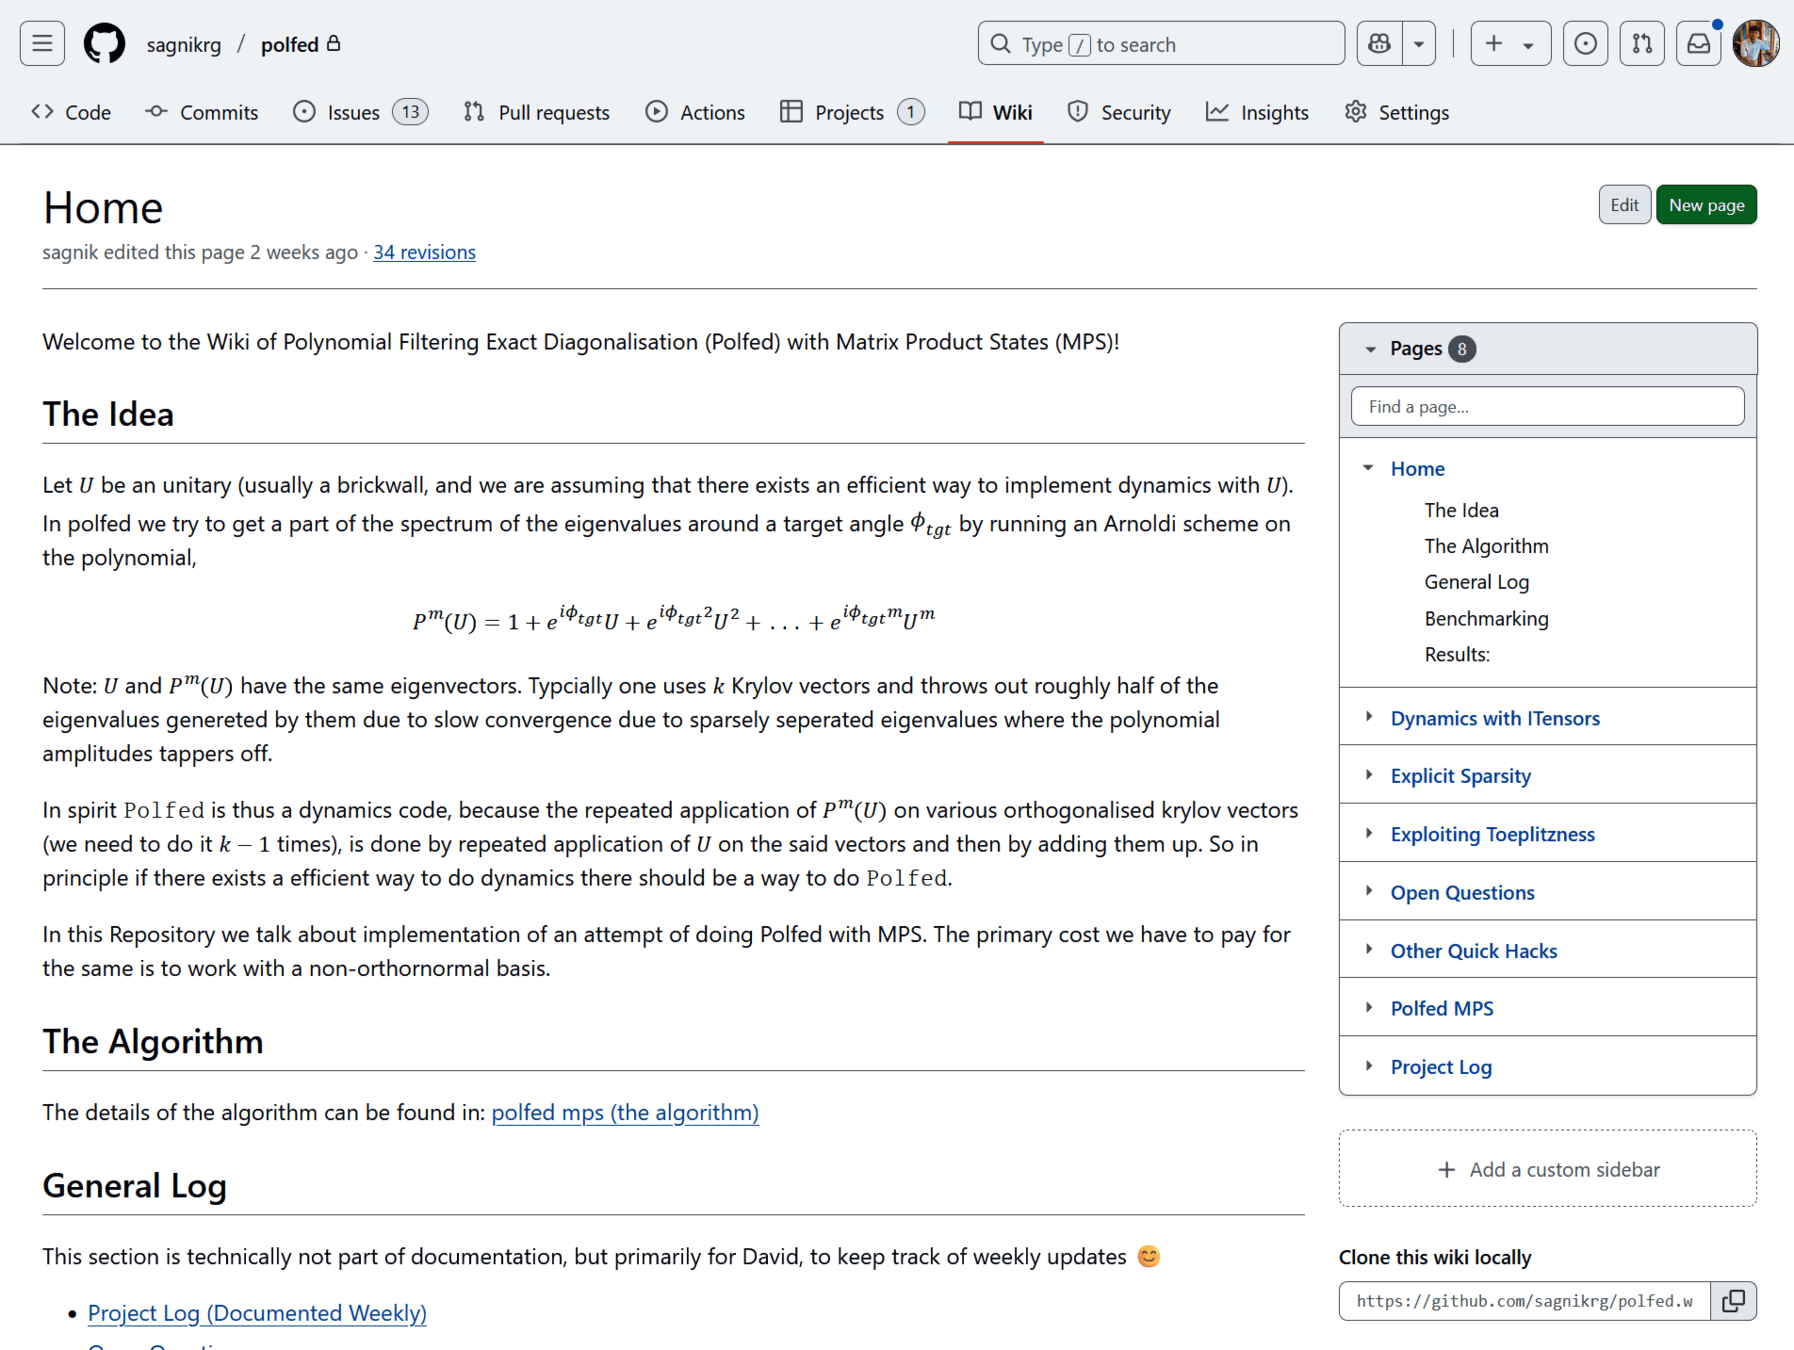Copy the wiki clone URL
This screenshot has height=1350, width=1794.
click(1733, 1301)
